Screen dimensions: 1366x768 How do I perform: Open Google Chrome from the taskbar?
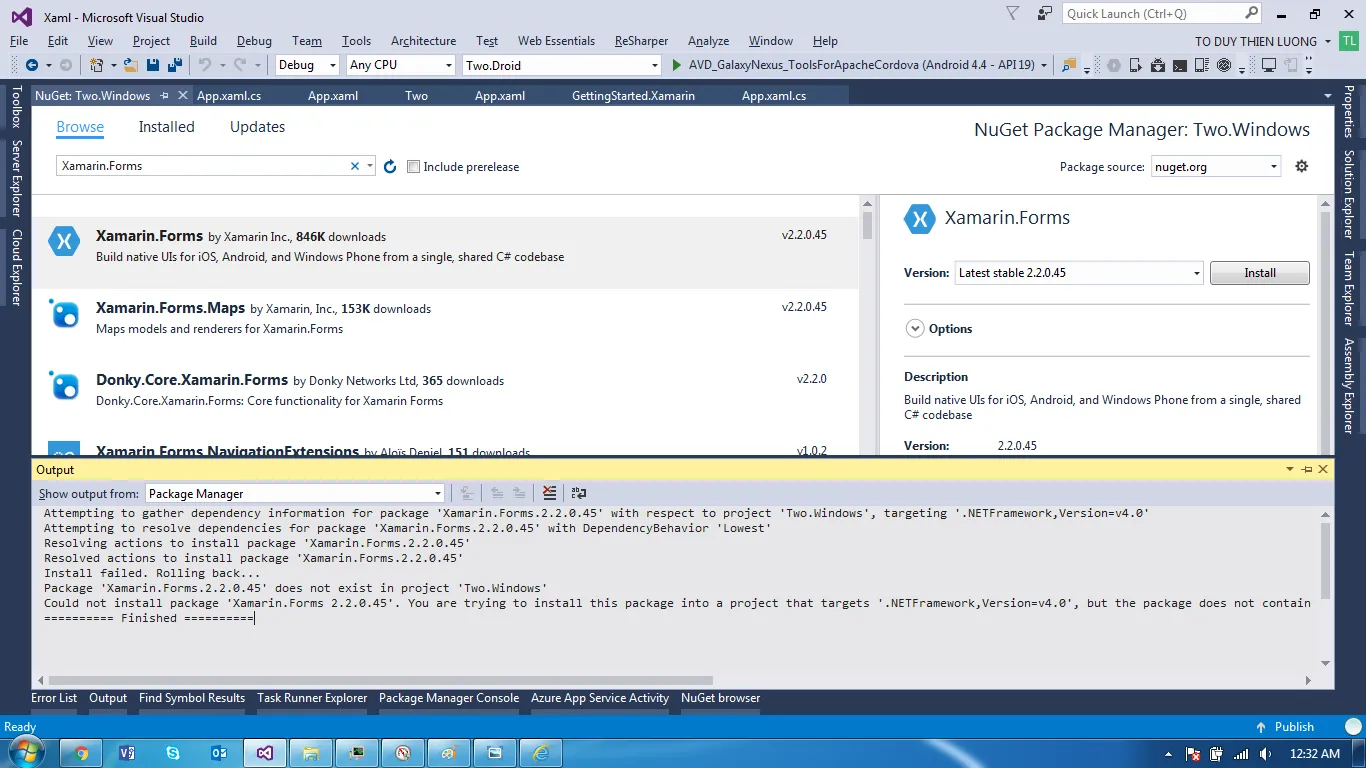(x=82, y=753)
